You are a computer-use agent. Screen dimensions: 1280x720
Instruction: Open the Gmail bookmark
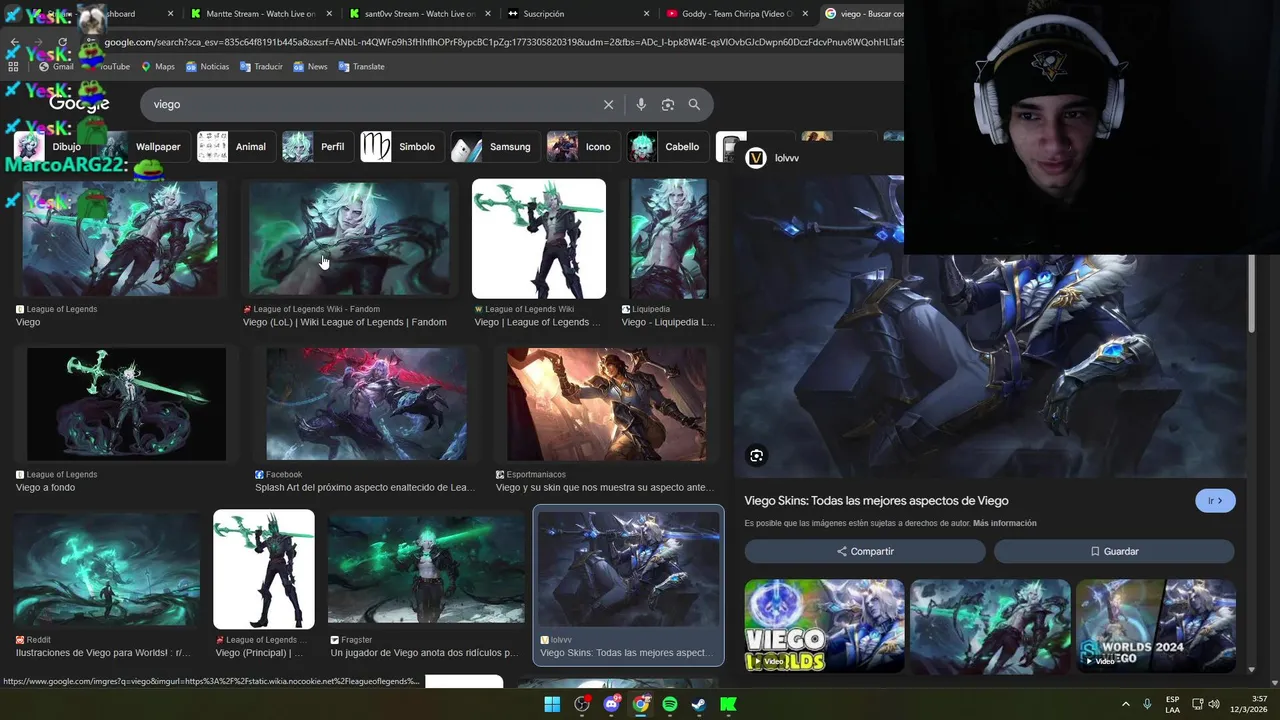[56, 66]
